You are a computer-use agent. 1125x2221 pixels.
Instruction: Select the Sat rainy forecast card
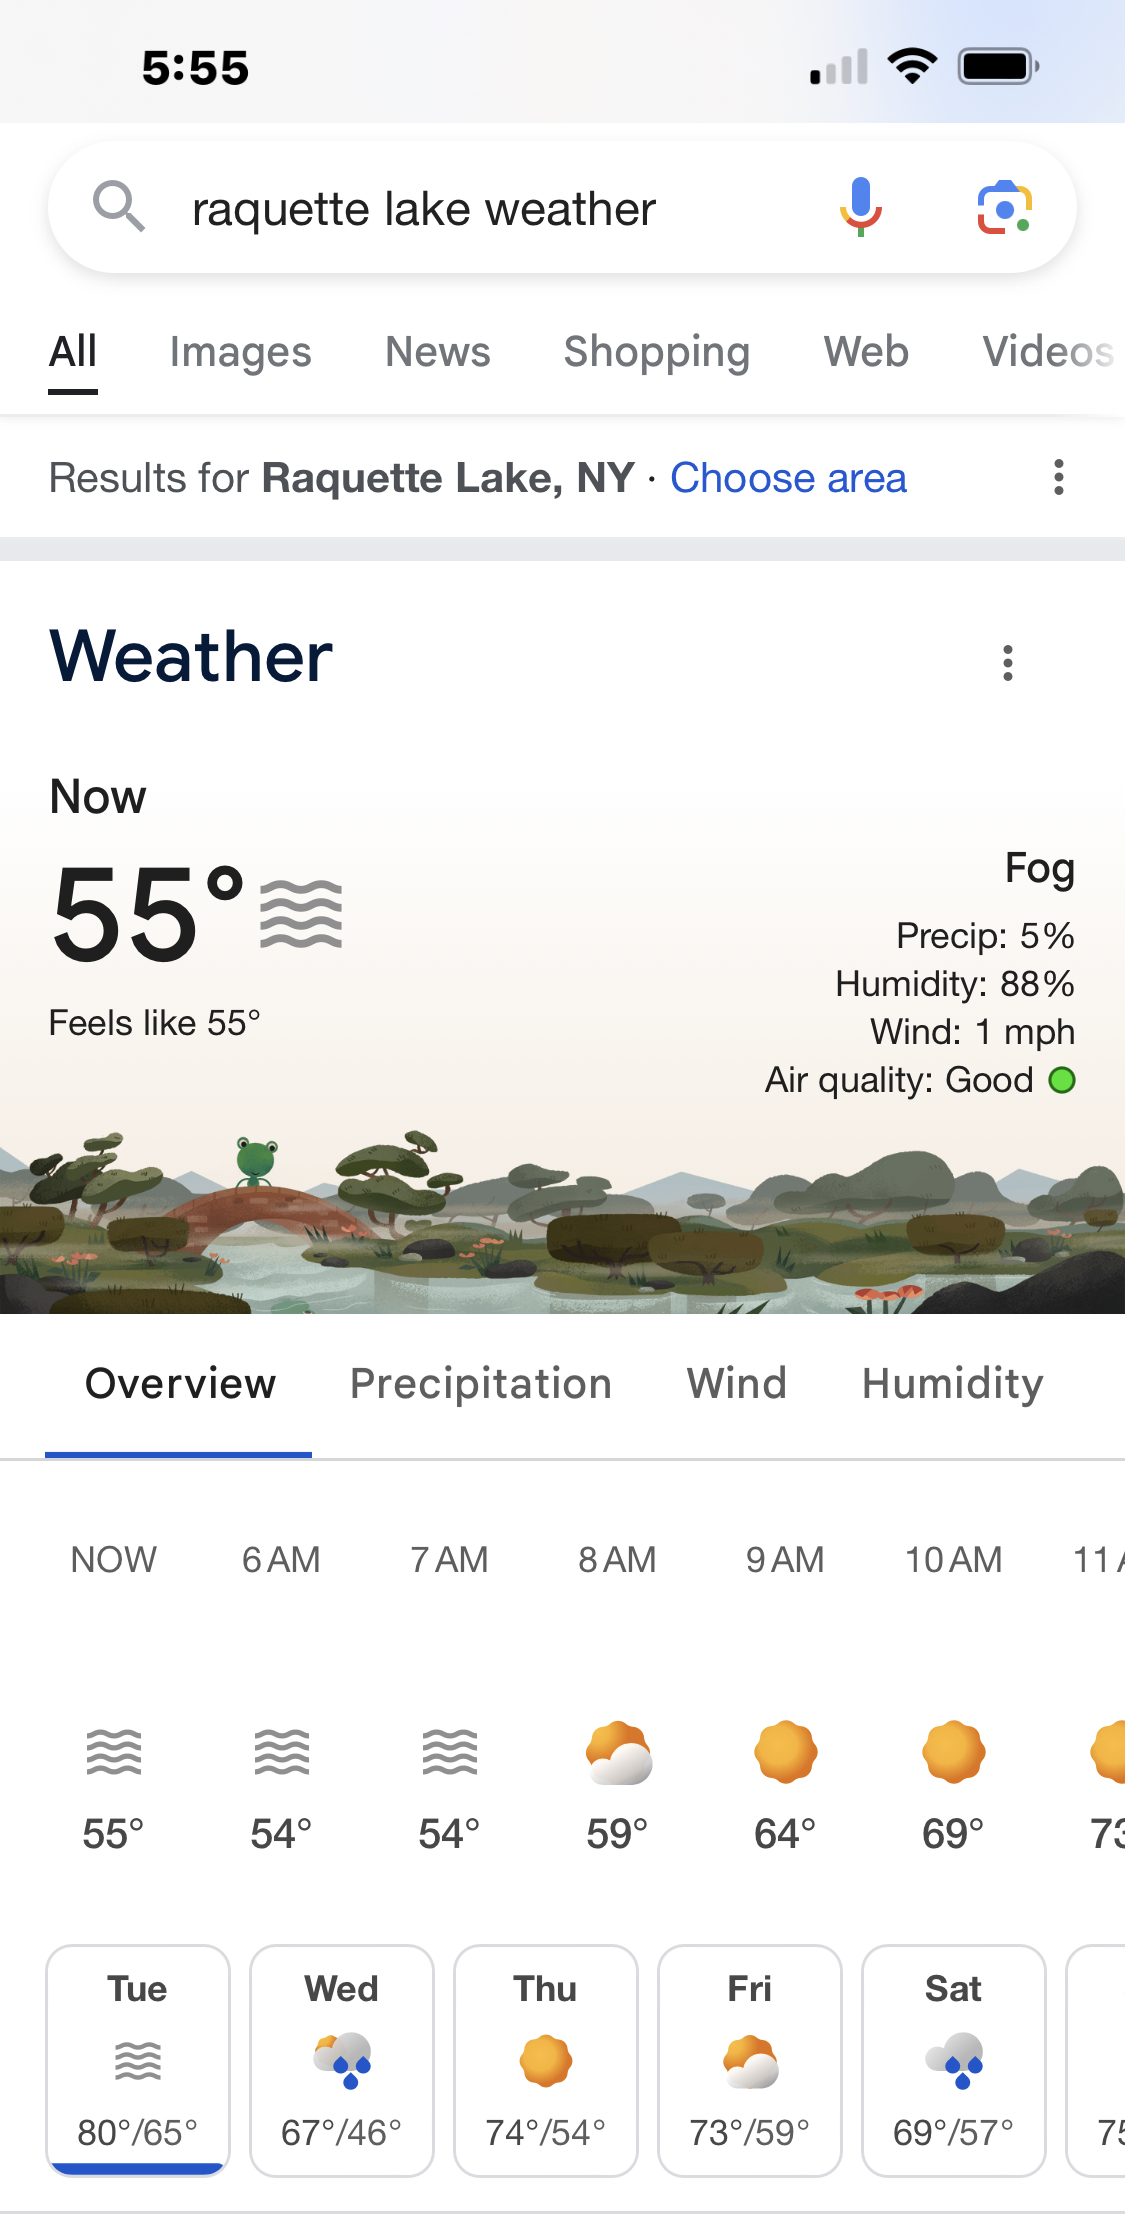954,2060
